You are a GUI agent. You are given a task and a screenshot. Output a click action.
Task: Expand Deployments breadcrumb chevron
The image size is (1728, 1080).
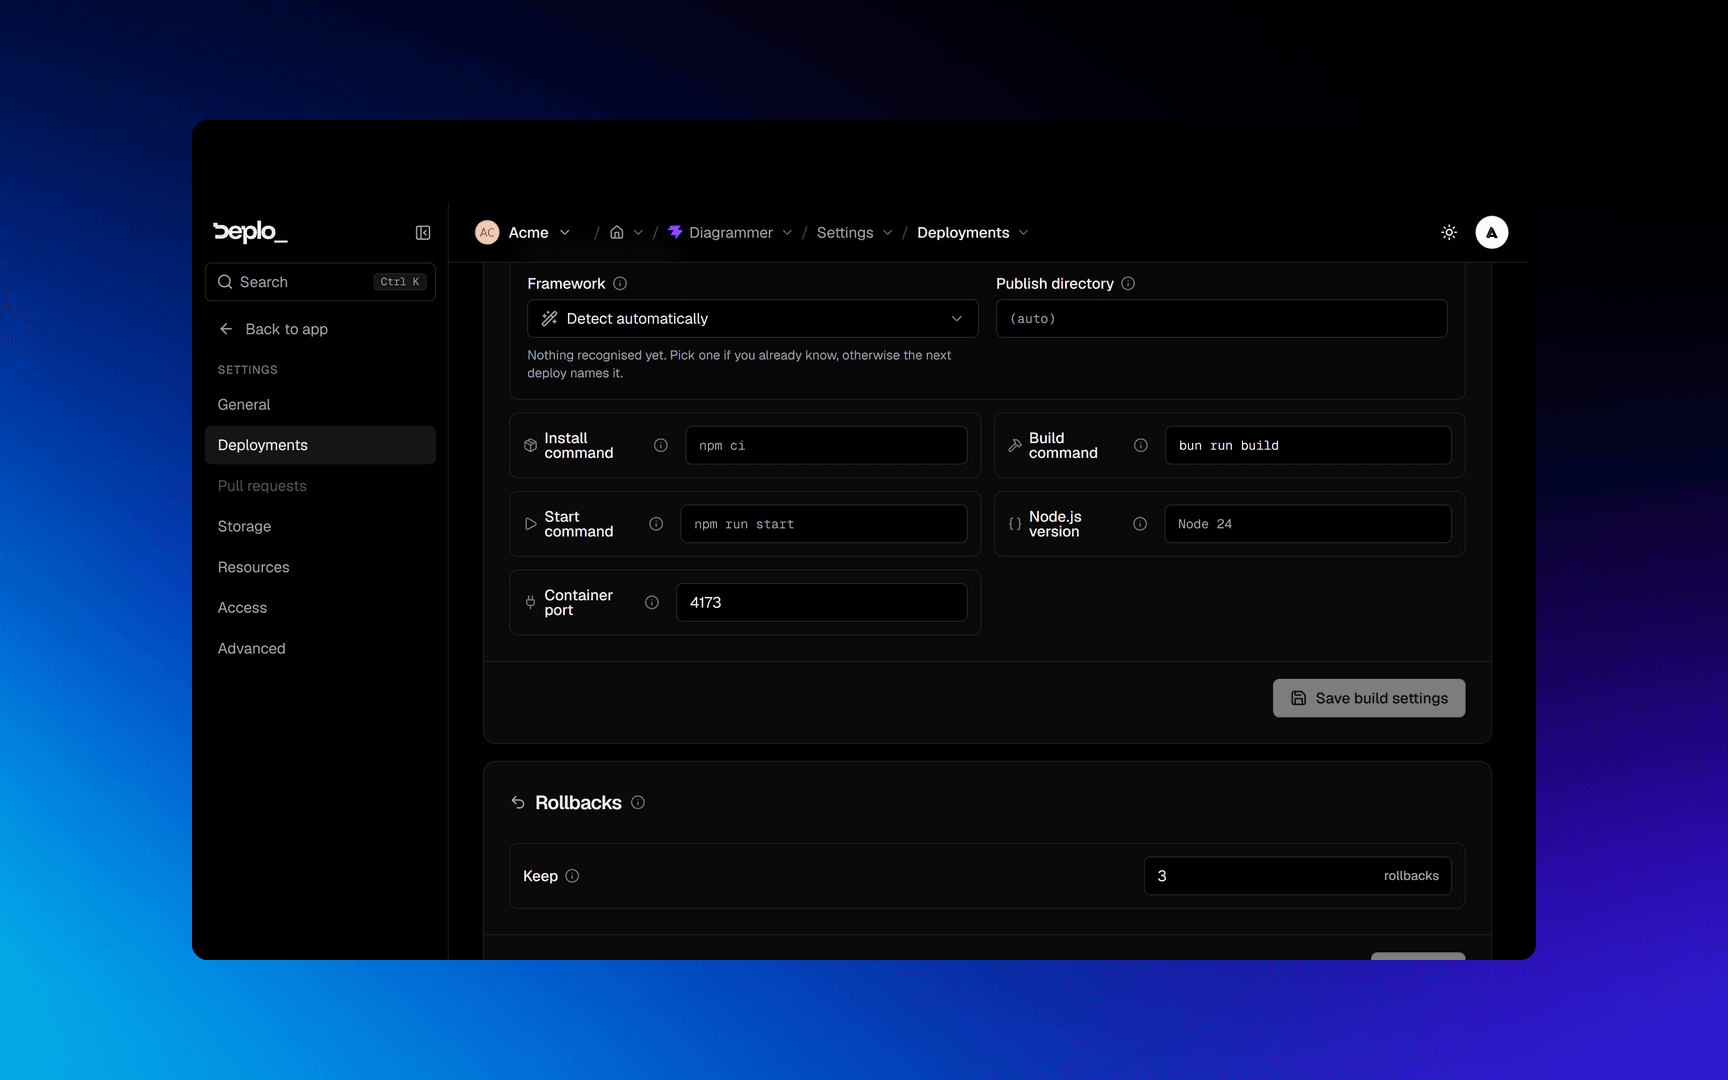click(1023, 232)
